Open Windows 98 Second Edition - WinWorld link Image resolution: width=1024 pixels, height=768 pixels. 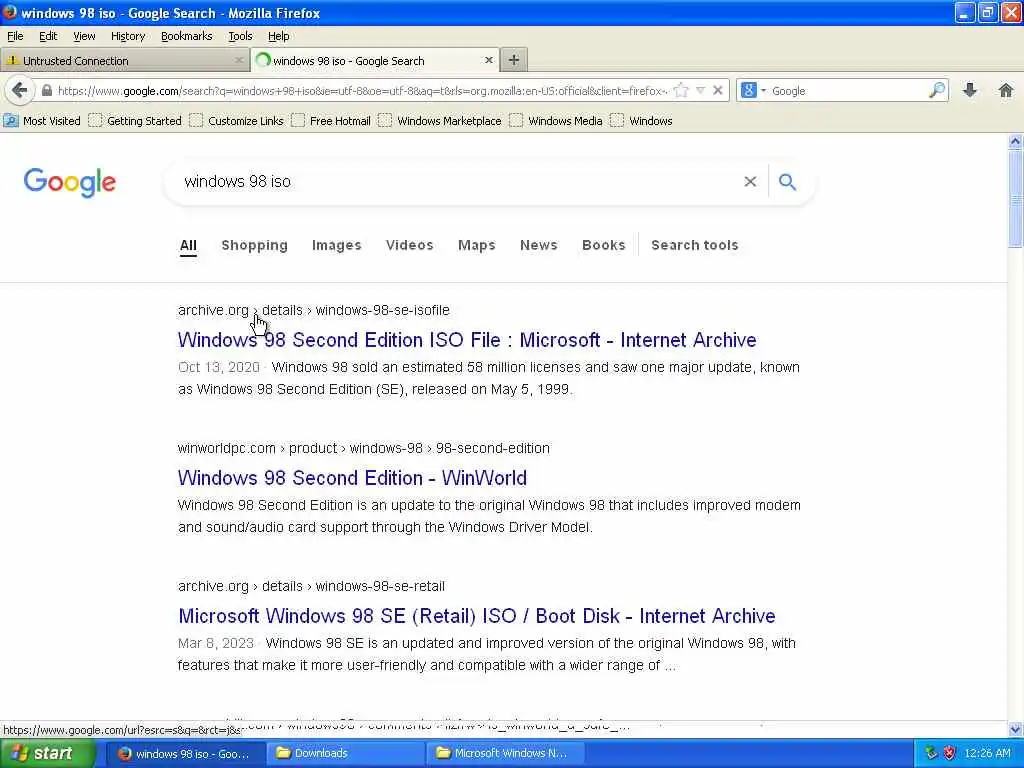coord(352,477)
